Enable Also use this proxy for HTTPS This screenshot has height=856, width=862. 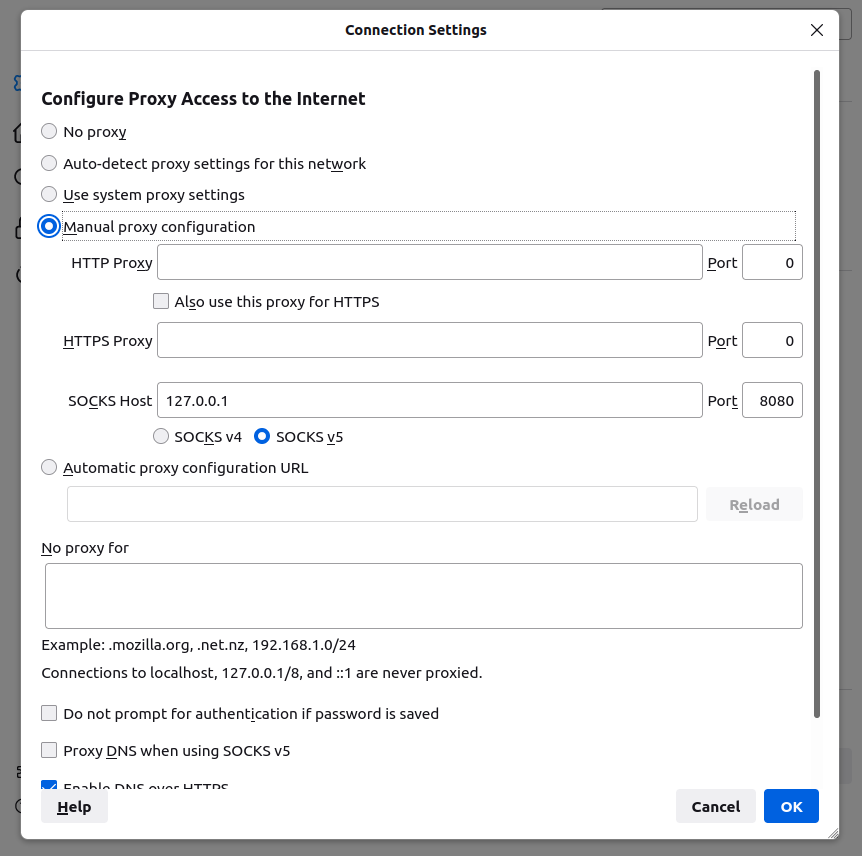(x=161, y=301)
